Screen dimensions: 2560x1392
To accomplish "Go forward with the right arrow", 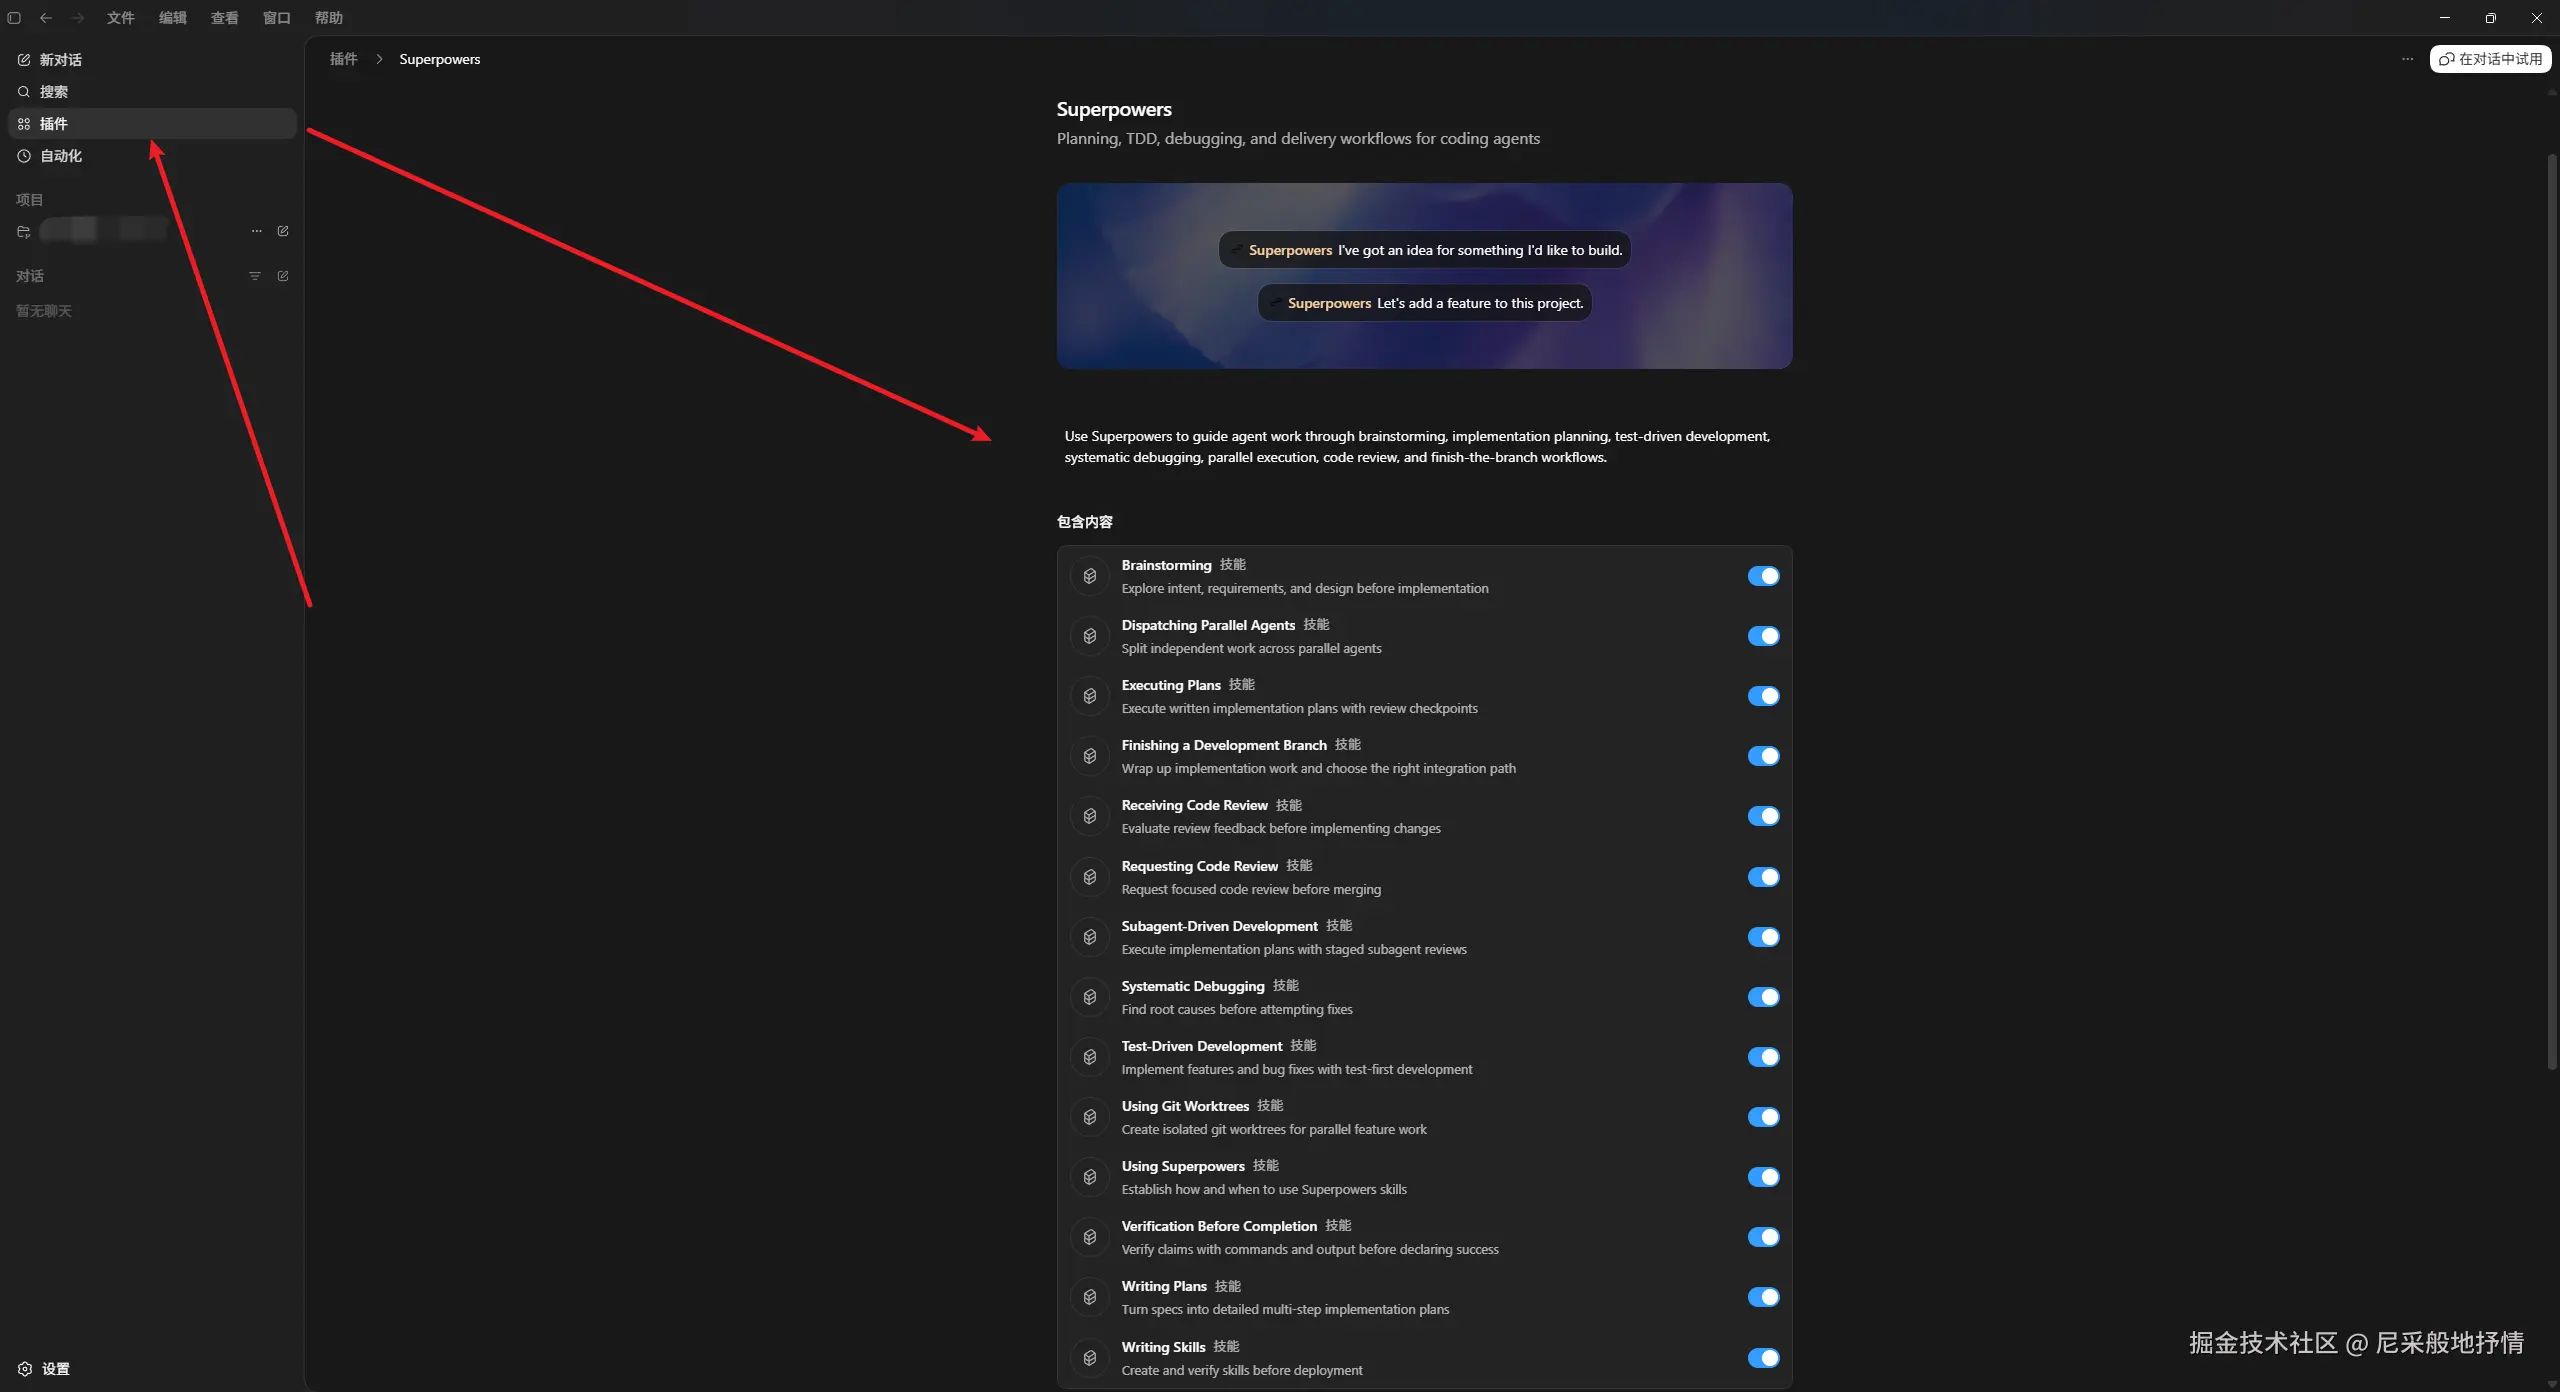I will 78,18.
